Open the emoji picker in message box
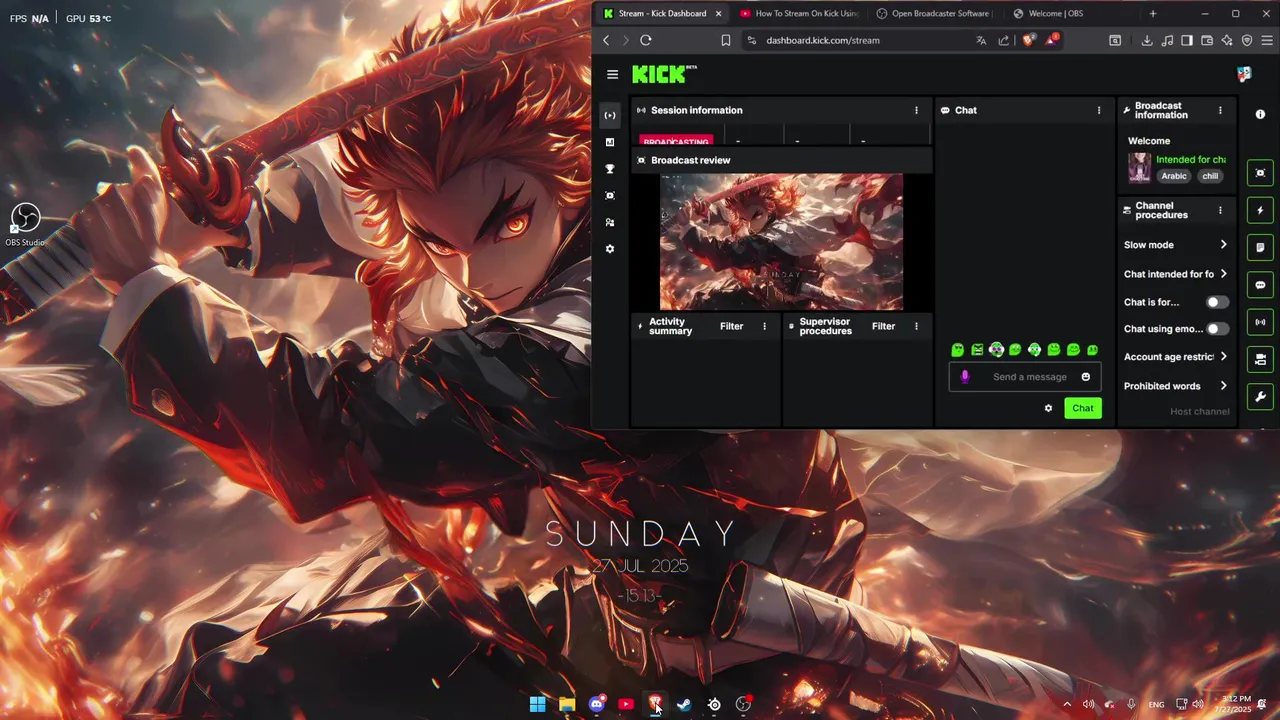The height and width of the screenshot is (720, 1280). tap(1086, 377)
